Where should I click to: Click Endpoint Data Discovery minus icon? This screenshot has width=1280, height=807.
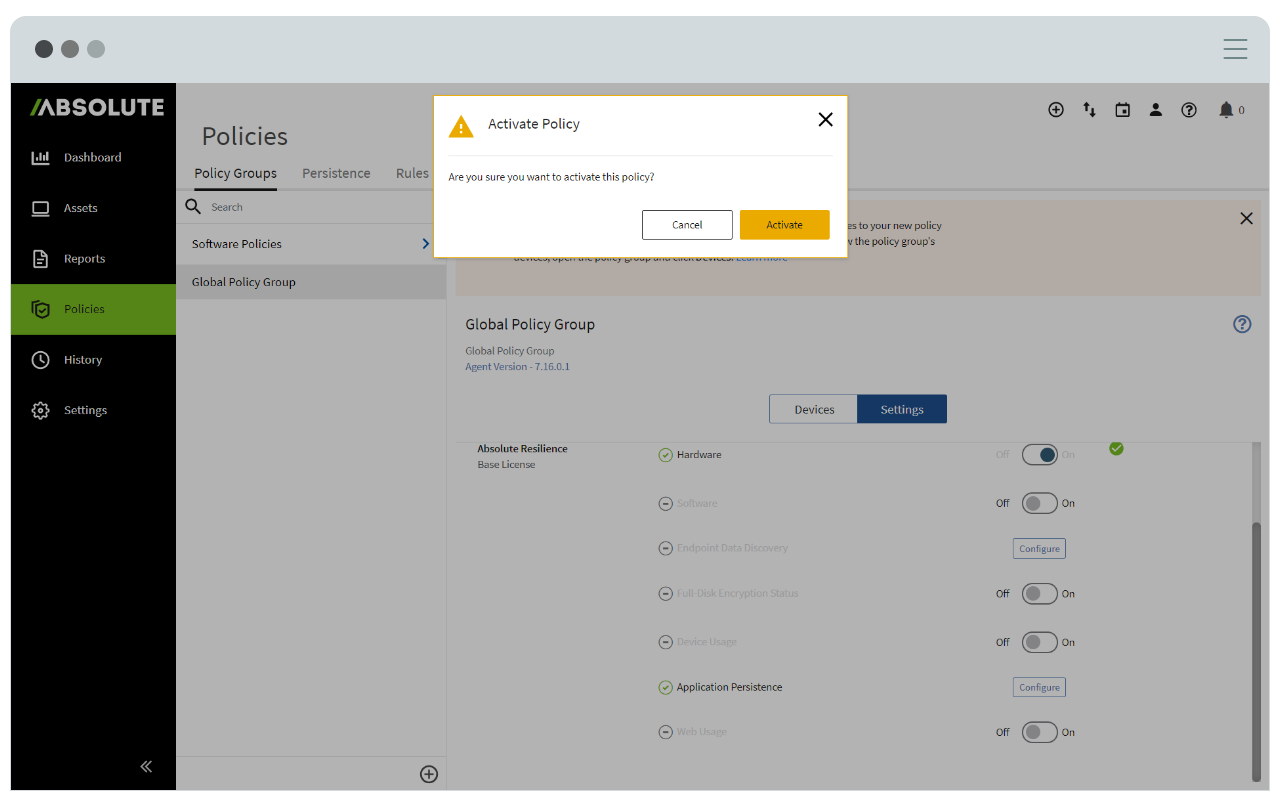coord(665,549)
